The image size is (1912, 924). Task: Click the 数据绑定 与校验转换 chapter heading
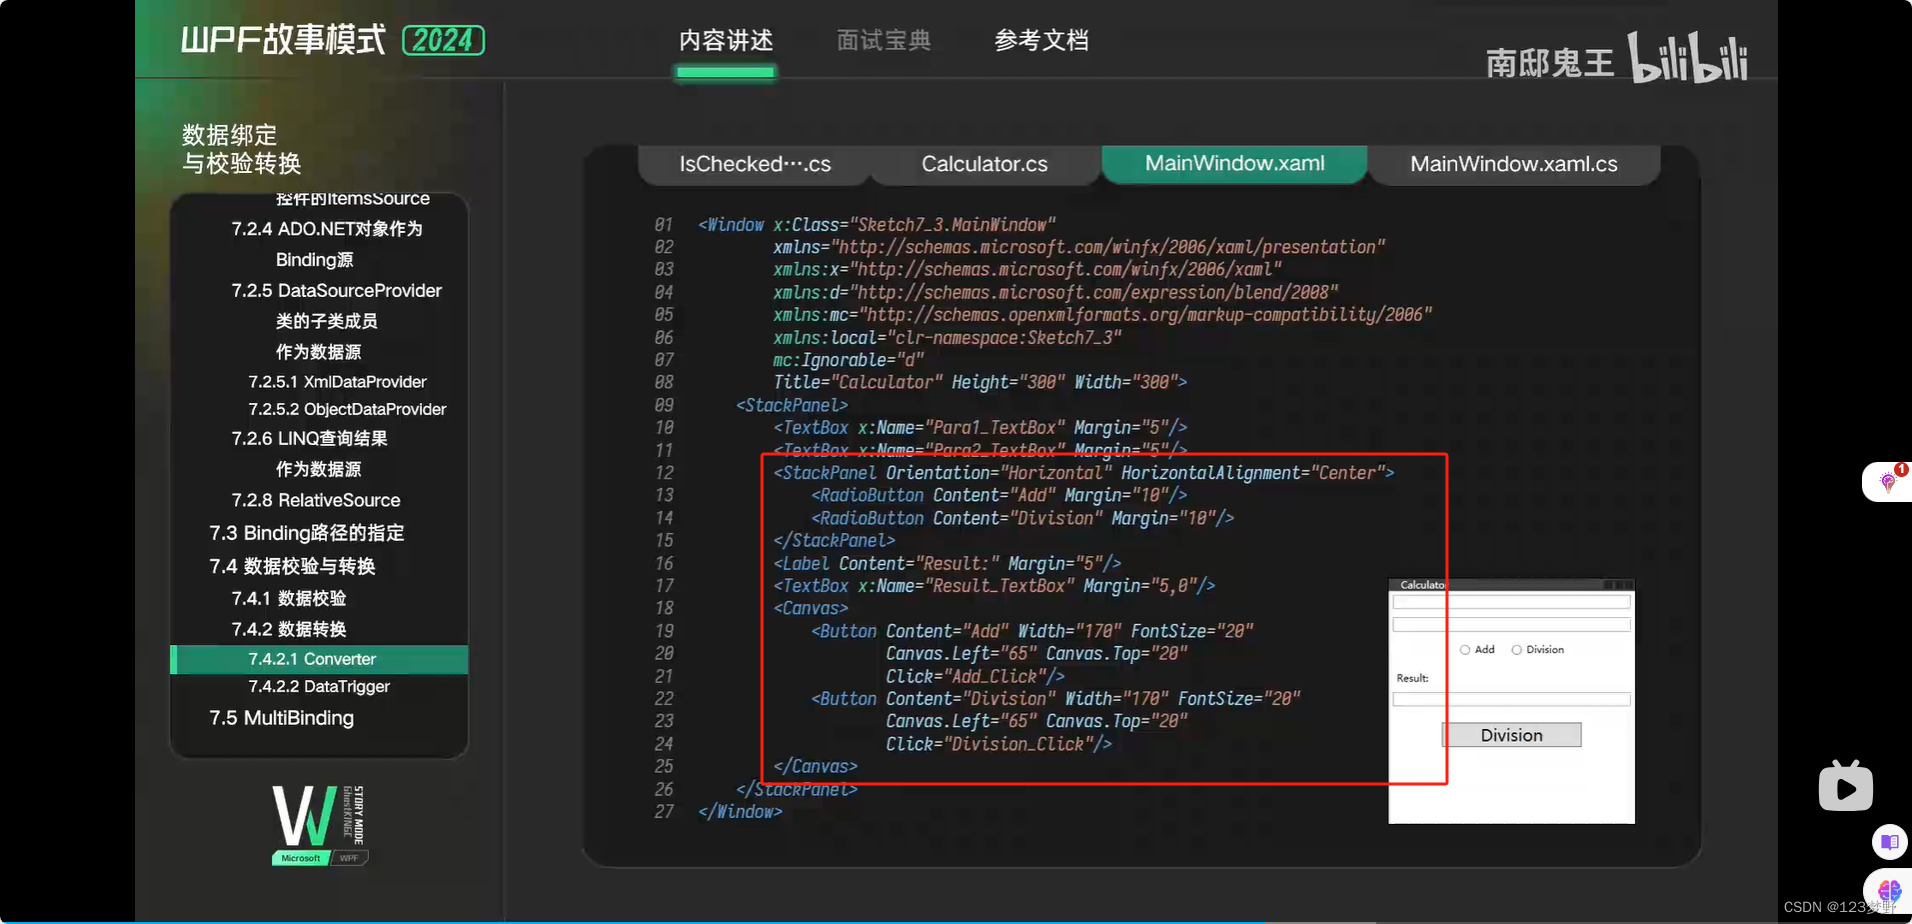click(x=241, y=149)
